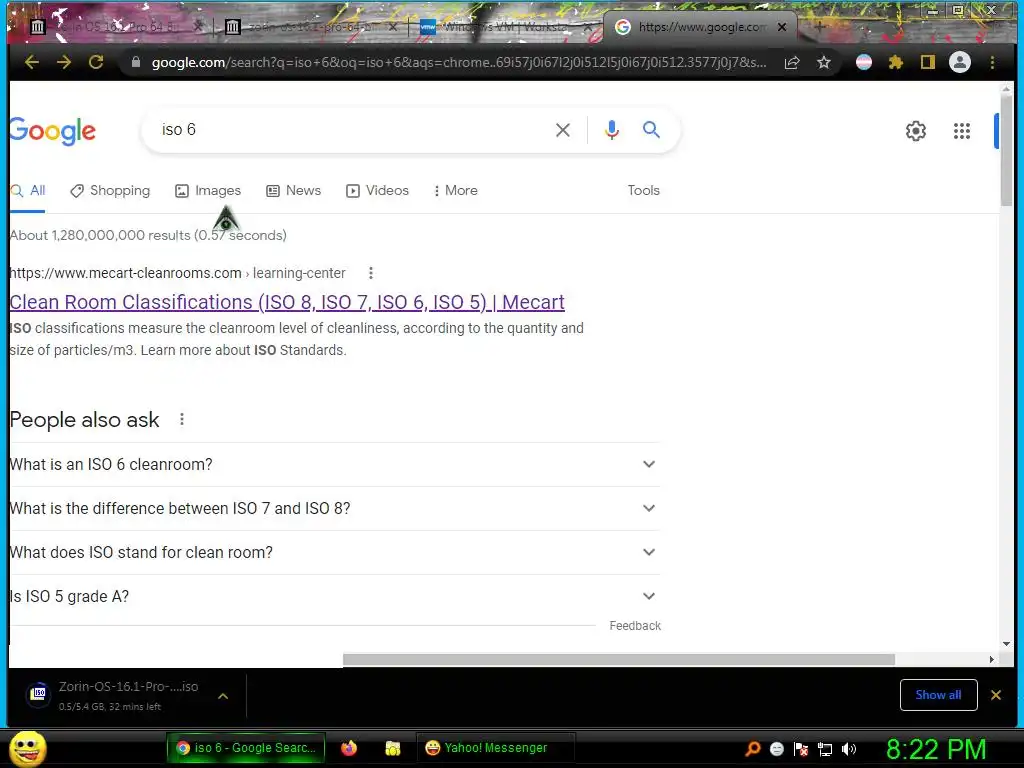1024x768 pixels.
Task: Open the Chrome profile avatar
Action: click(x=959, y=63)
